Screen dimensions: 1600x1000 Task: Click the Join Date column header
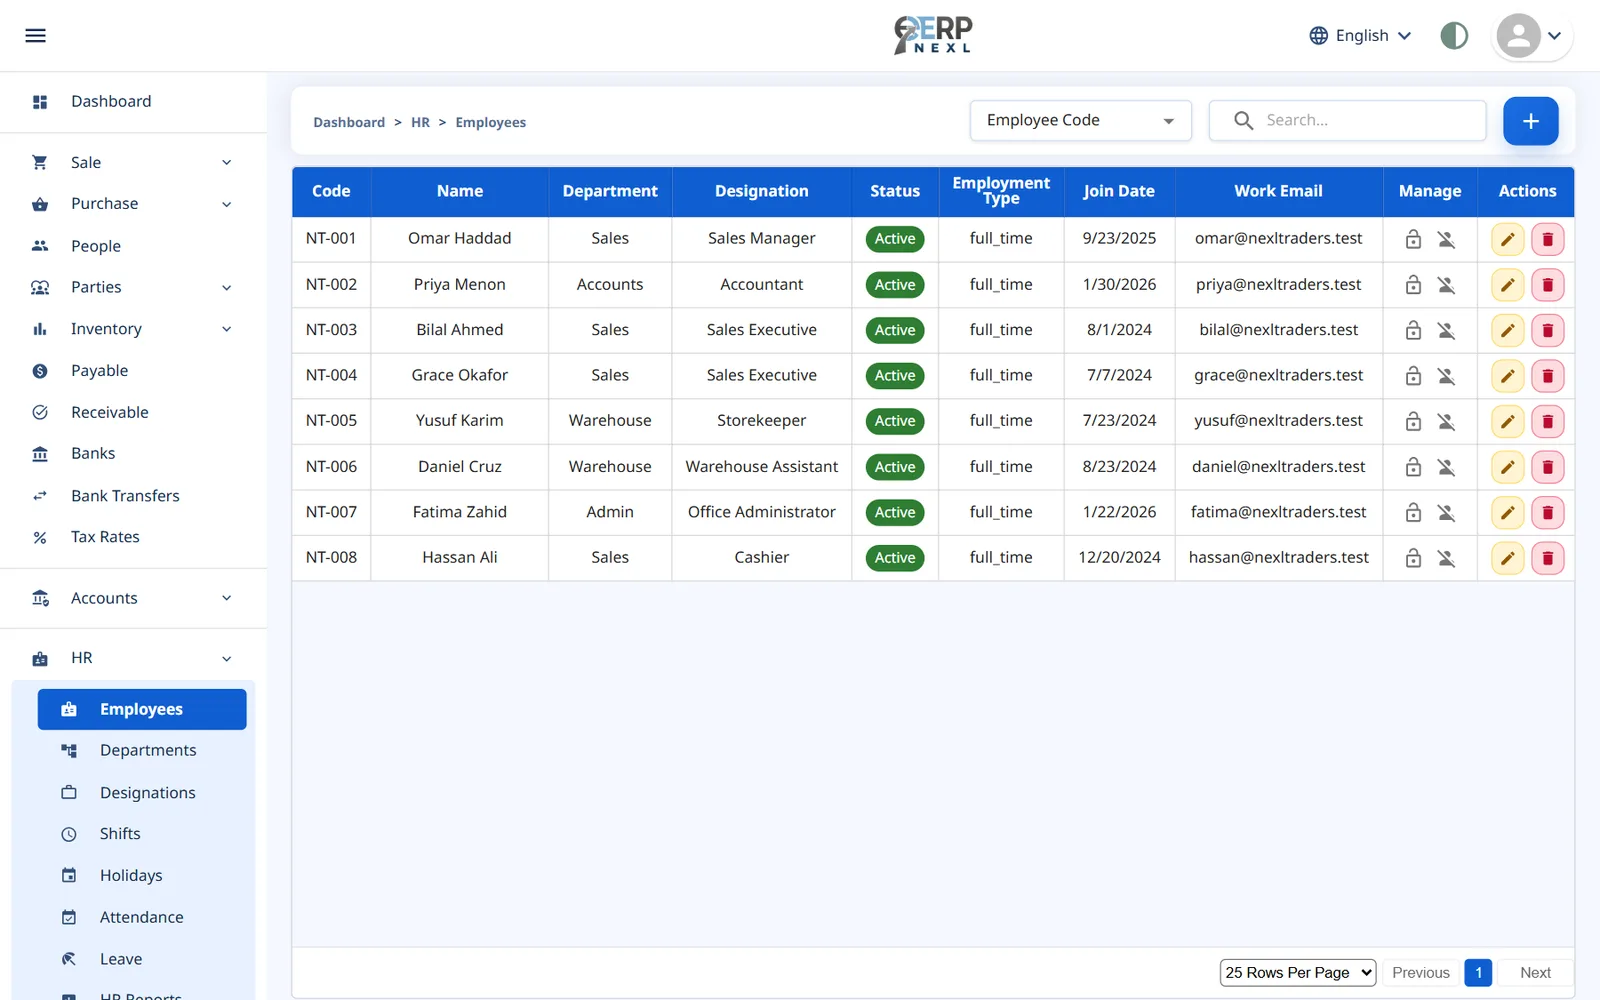coord(1119,191)
